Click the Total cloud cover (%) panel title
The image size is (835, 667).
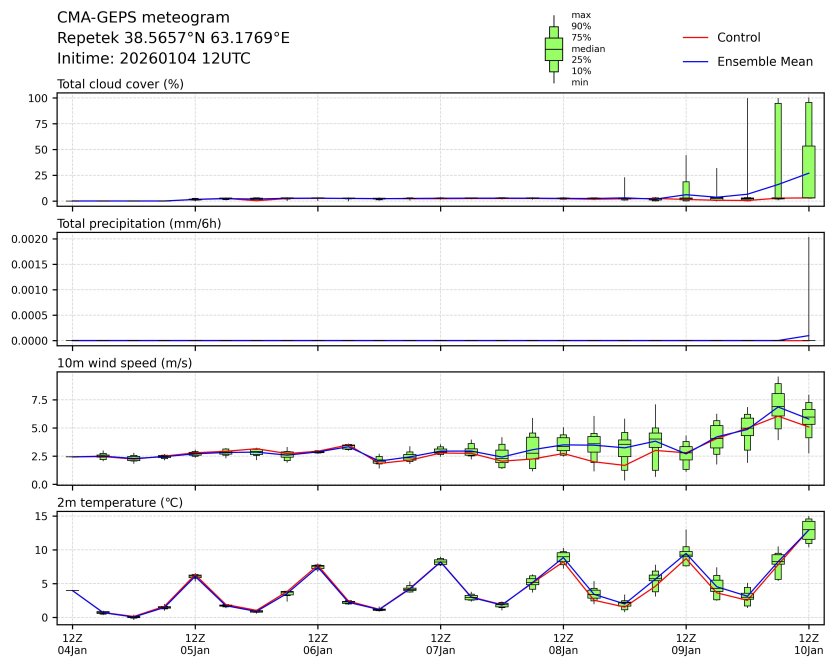click(120, 84)
